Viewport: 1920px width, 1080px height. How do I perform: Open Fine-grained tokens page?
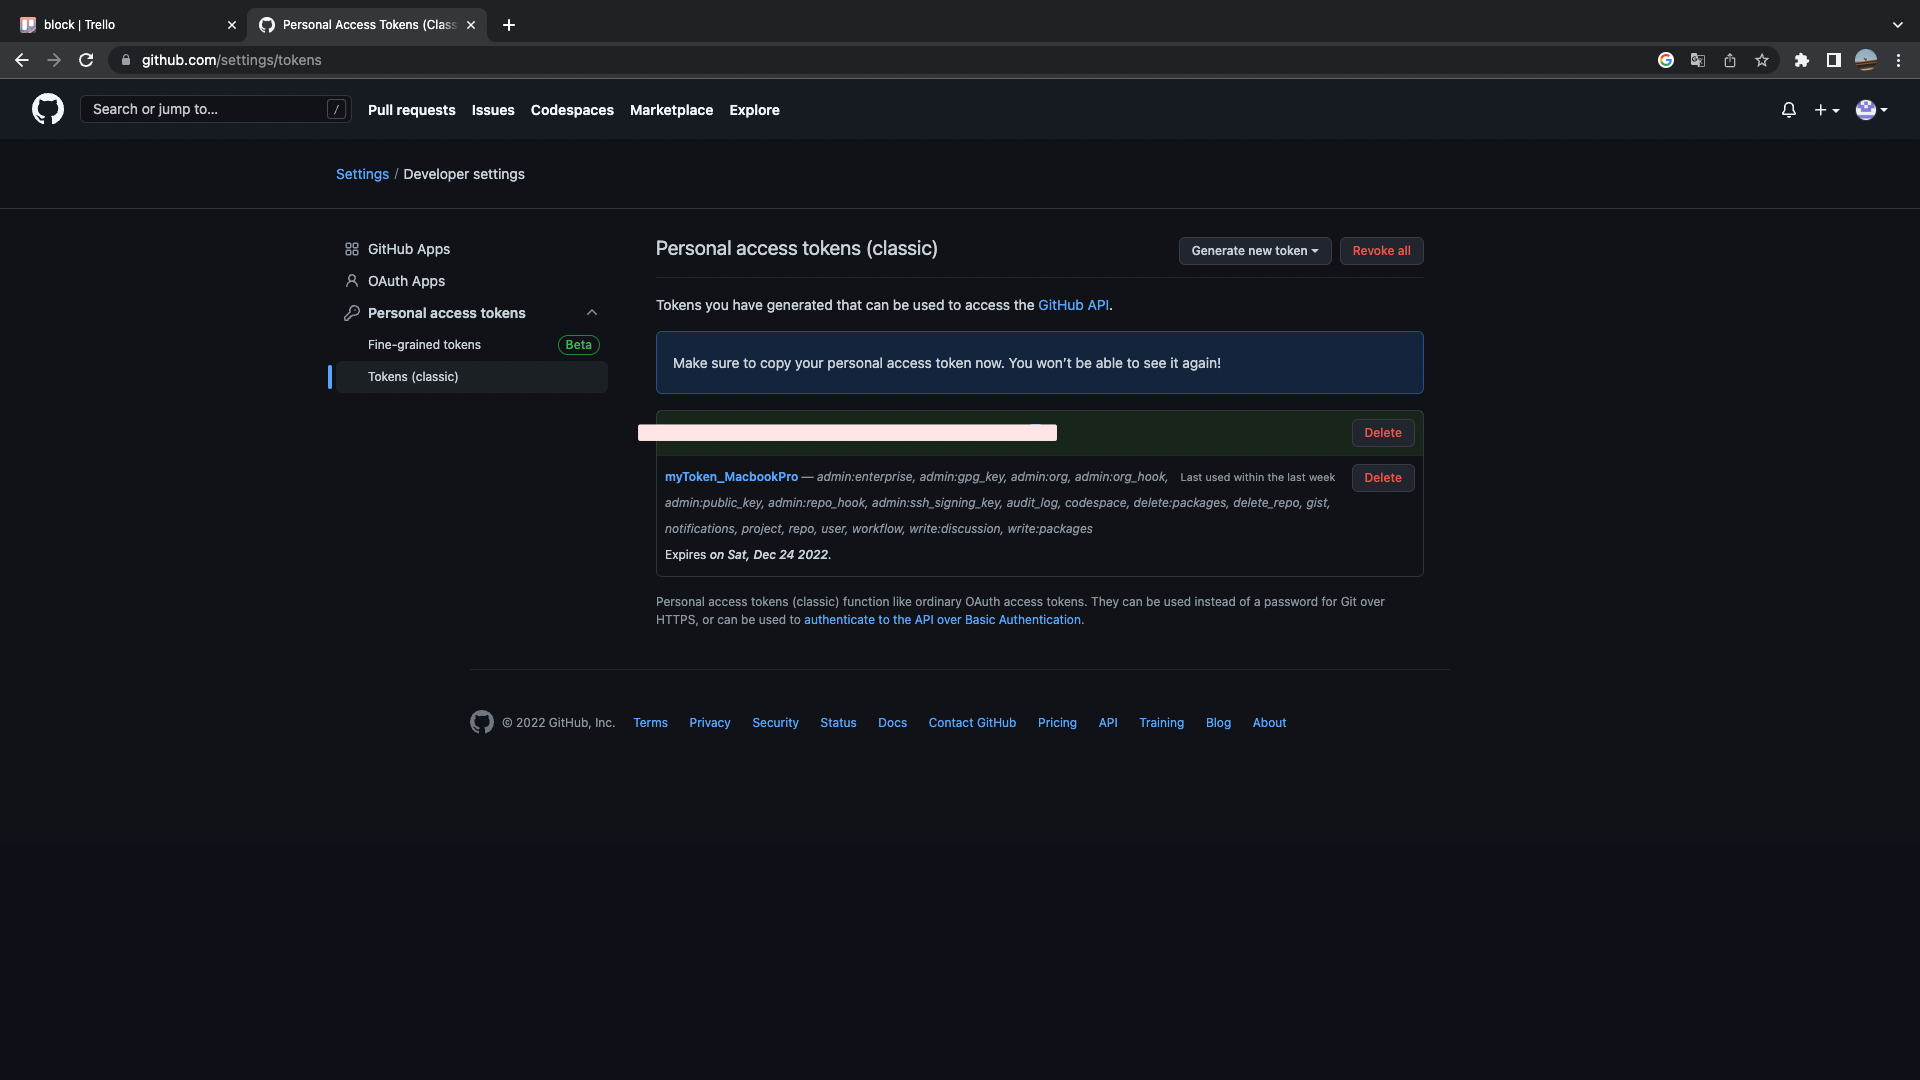coord(424,345)
